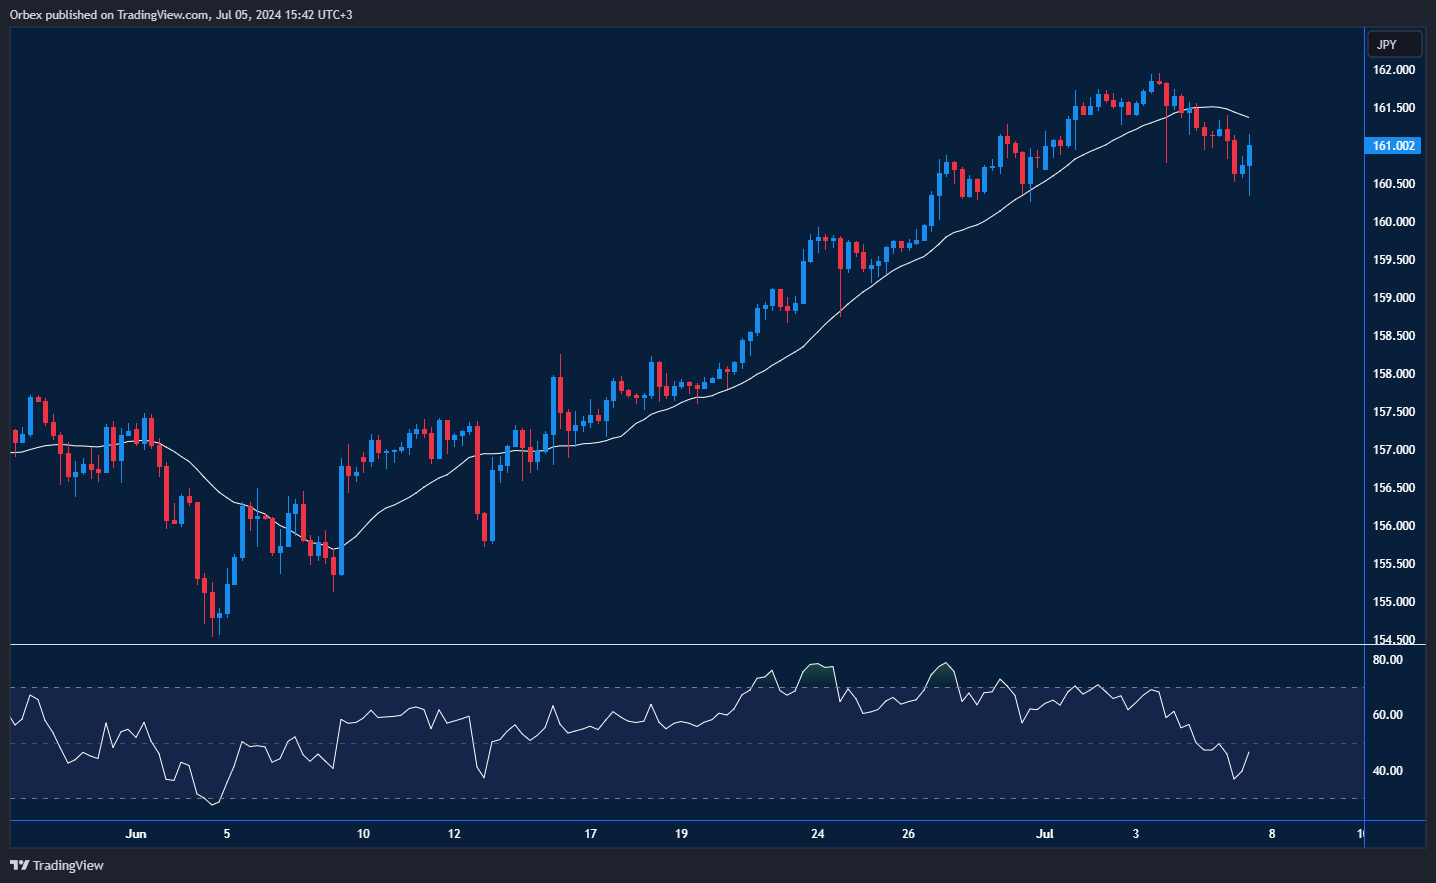The image size is (1436, 883).
Task: Click the green overbought RSI peak near 24
Action: point(818,670)
